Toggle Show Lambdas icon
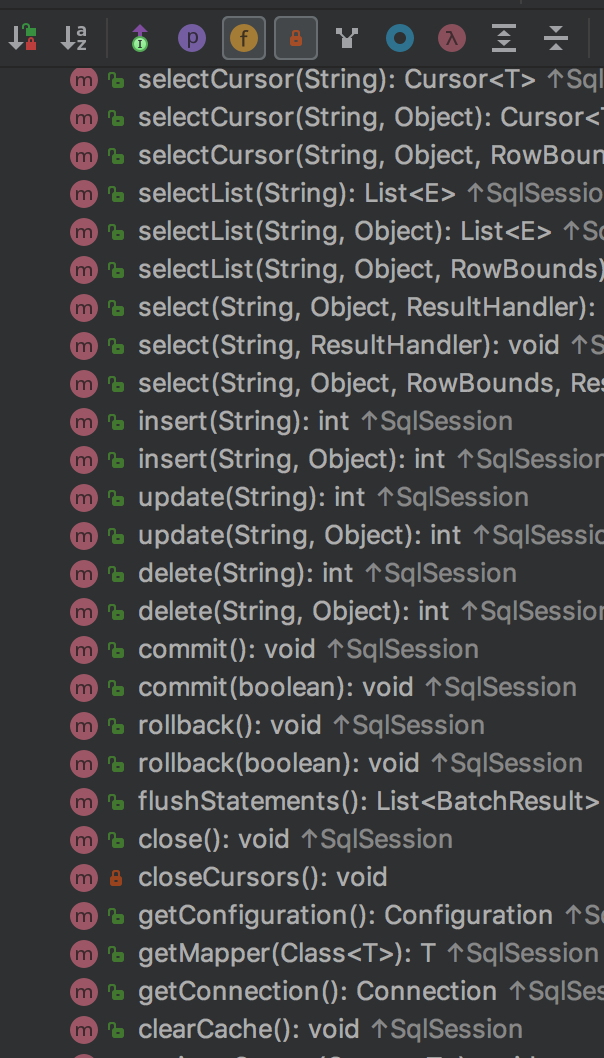 click(452, 39)
